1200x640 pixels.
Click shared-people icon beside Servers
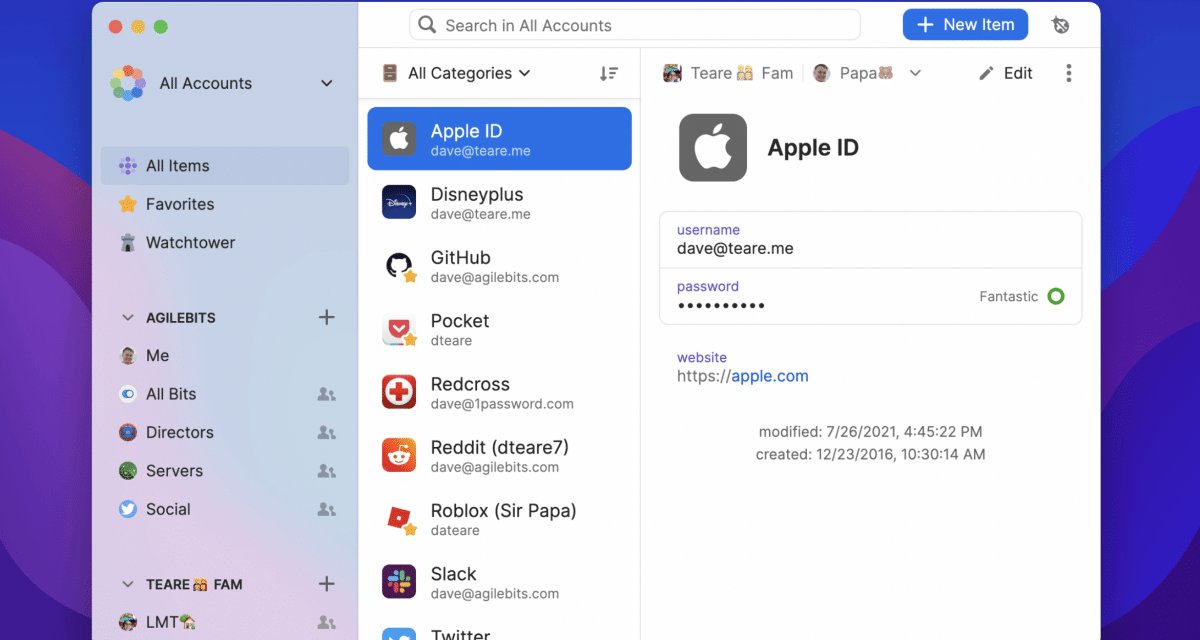click(x=326, y=470)
